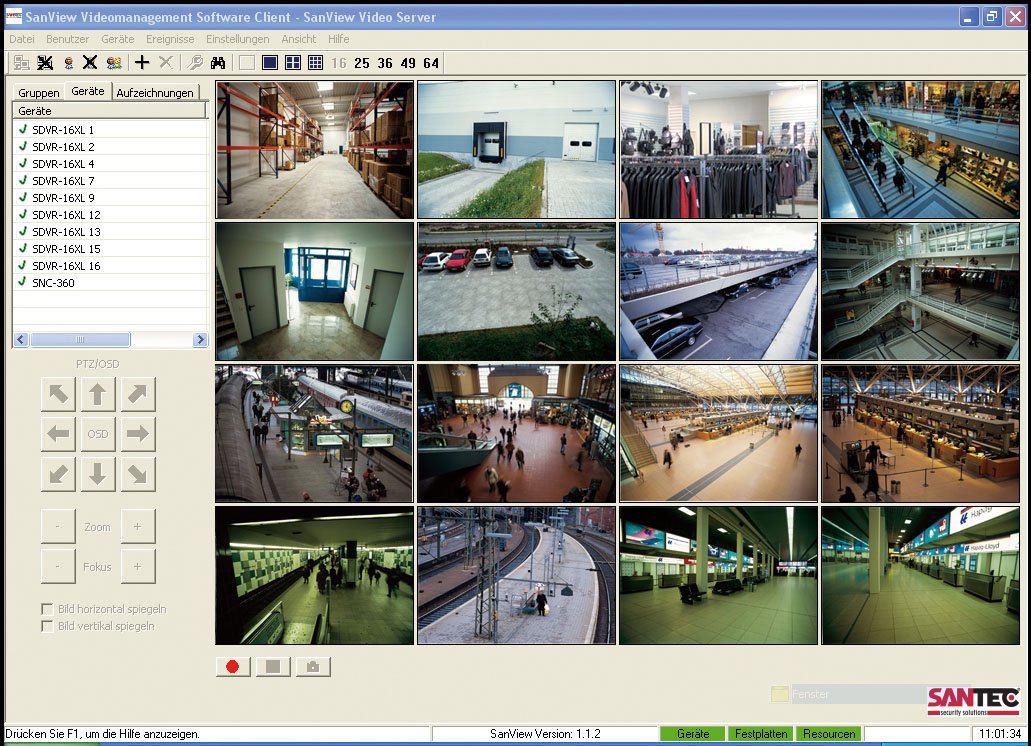
Task: Click the camera snapshot button
Action: point(313,667)
